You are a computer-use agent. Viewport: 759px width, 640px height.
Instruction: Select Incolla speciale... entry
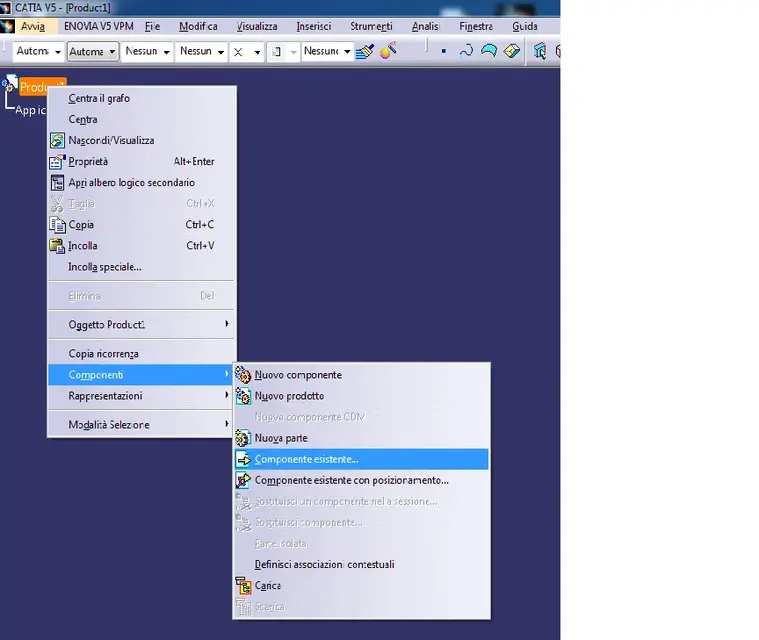point(141,267)
